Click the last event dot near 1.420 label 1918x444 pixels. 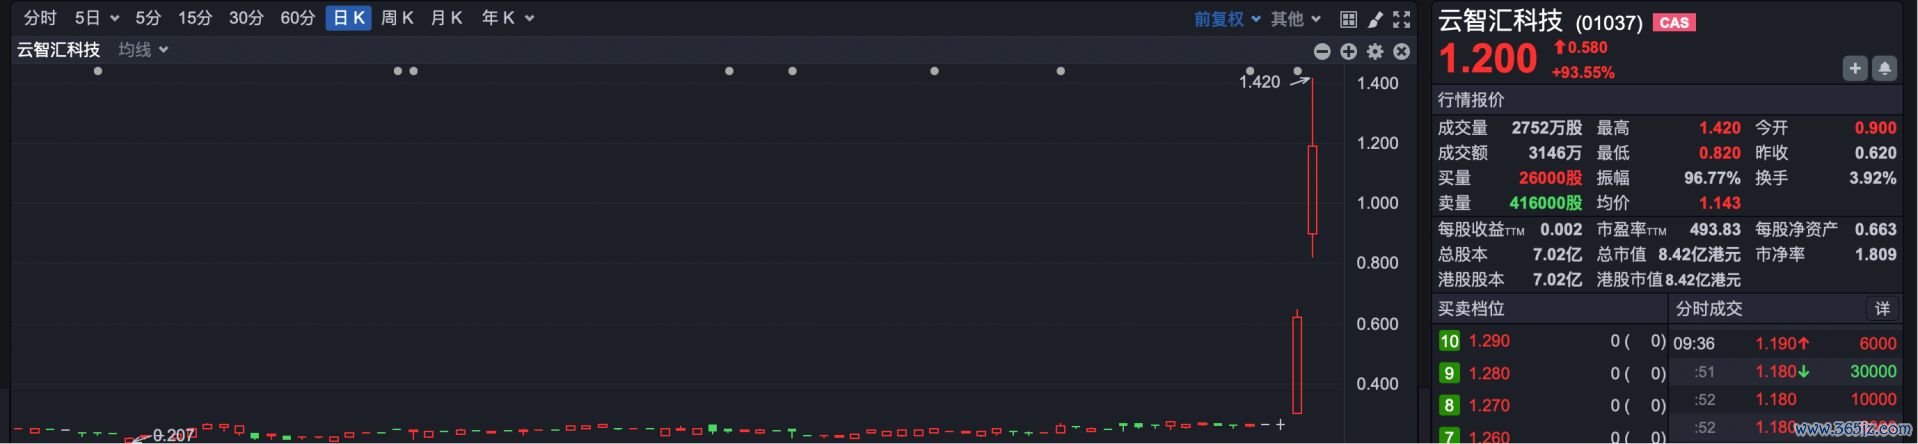point(1298,71)
